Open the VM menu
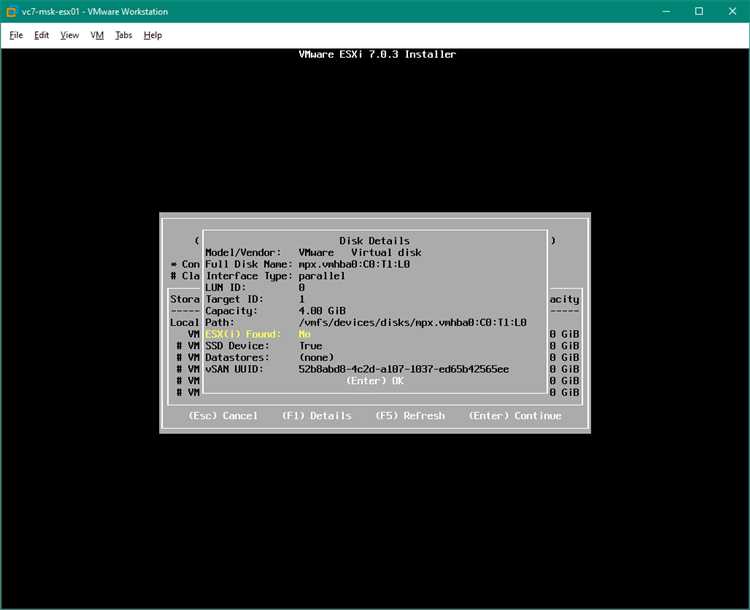750x610 pixels. (x=97, y=35)
